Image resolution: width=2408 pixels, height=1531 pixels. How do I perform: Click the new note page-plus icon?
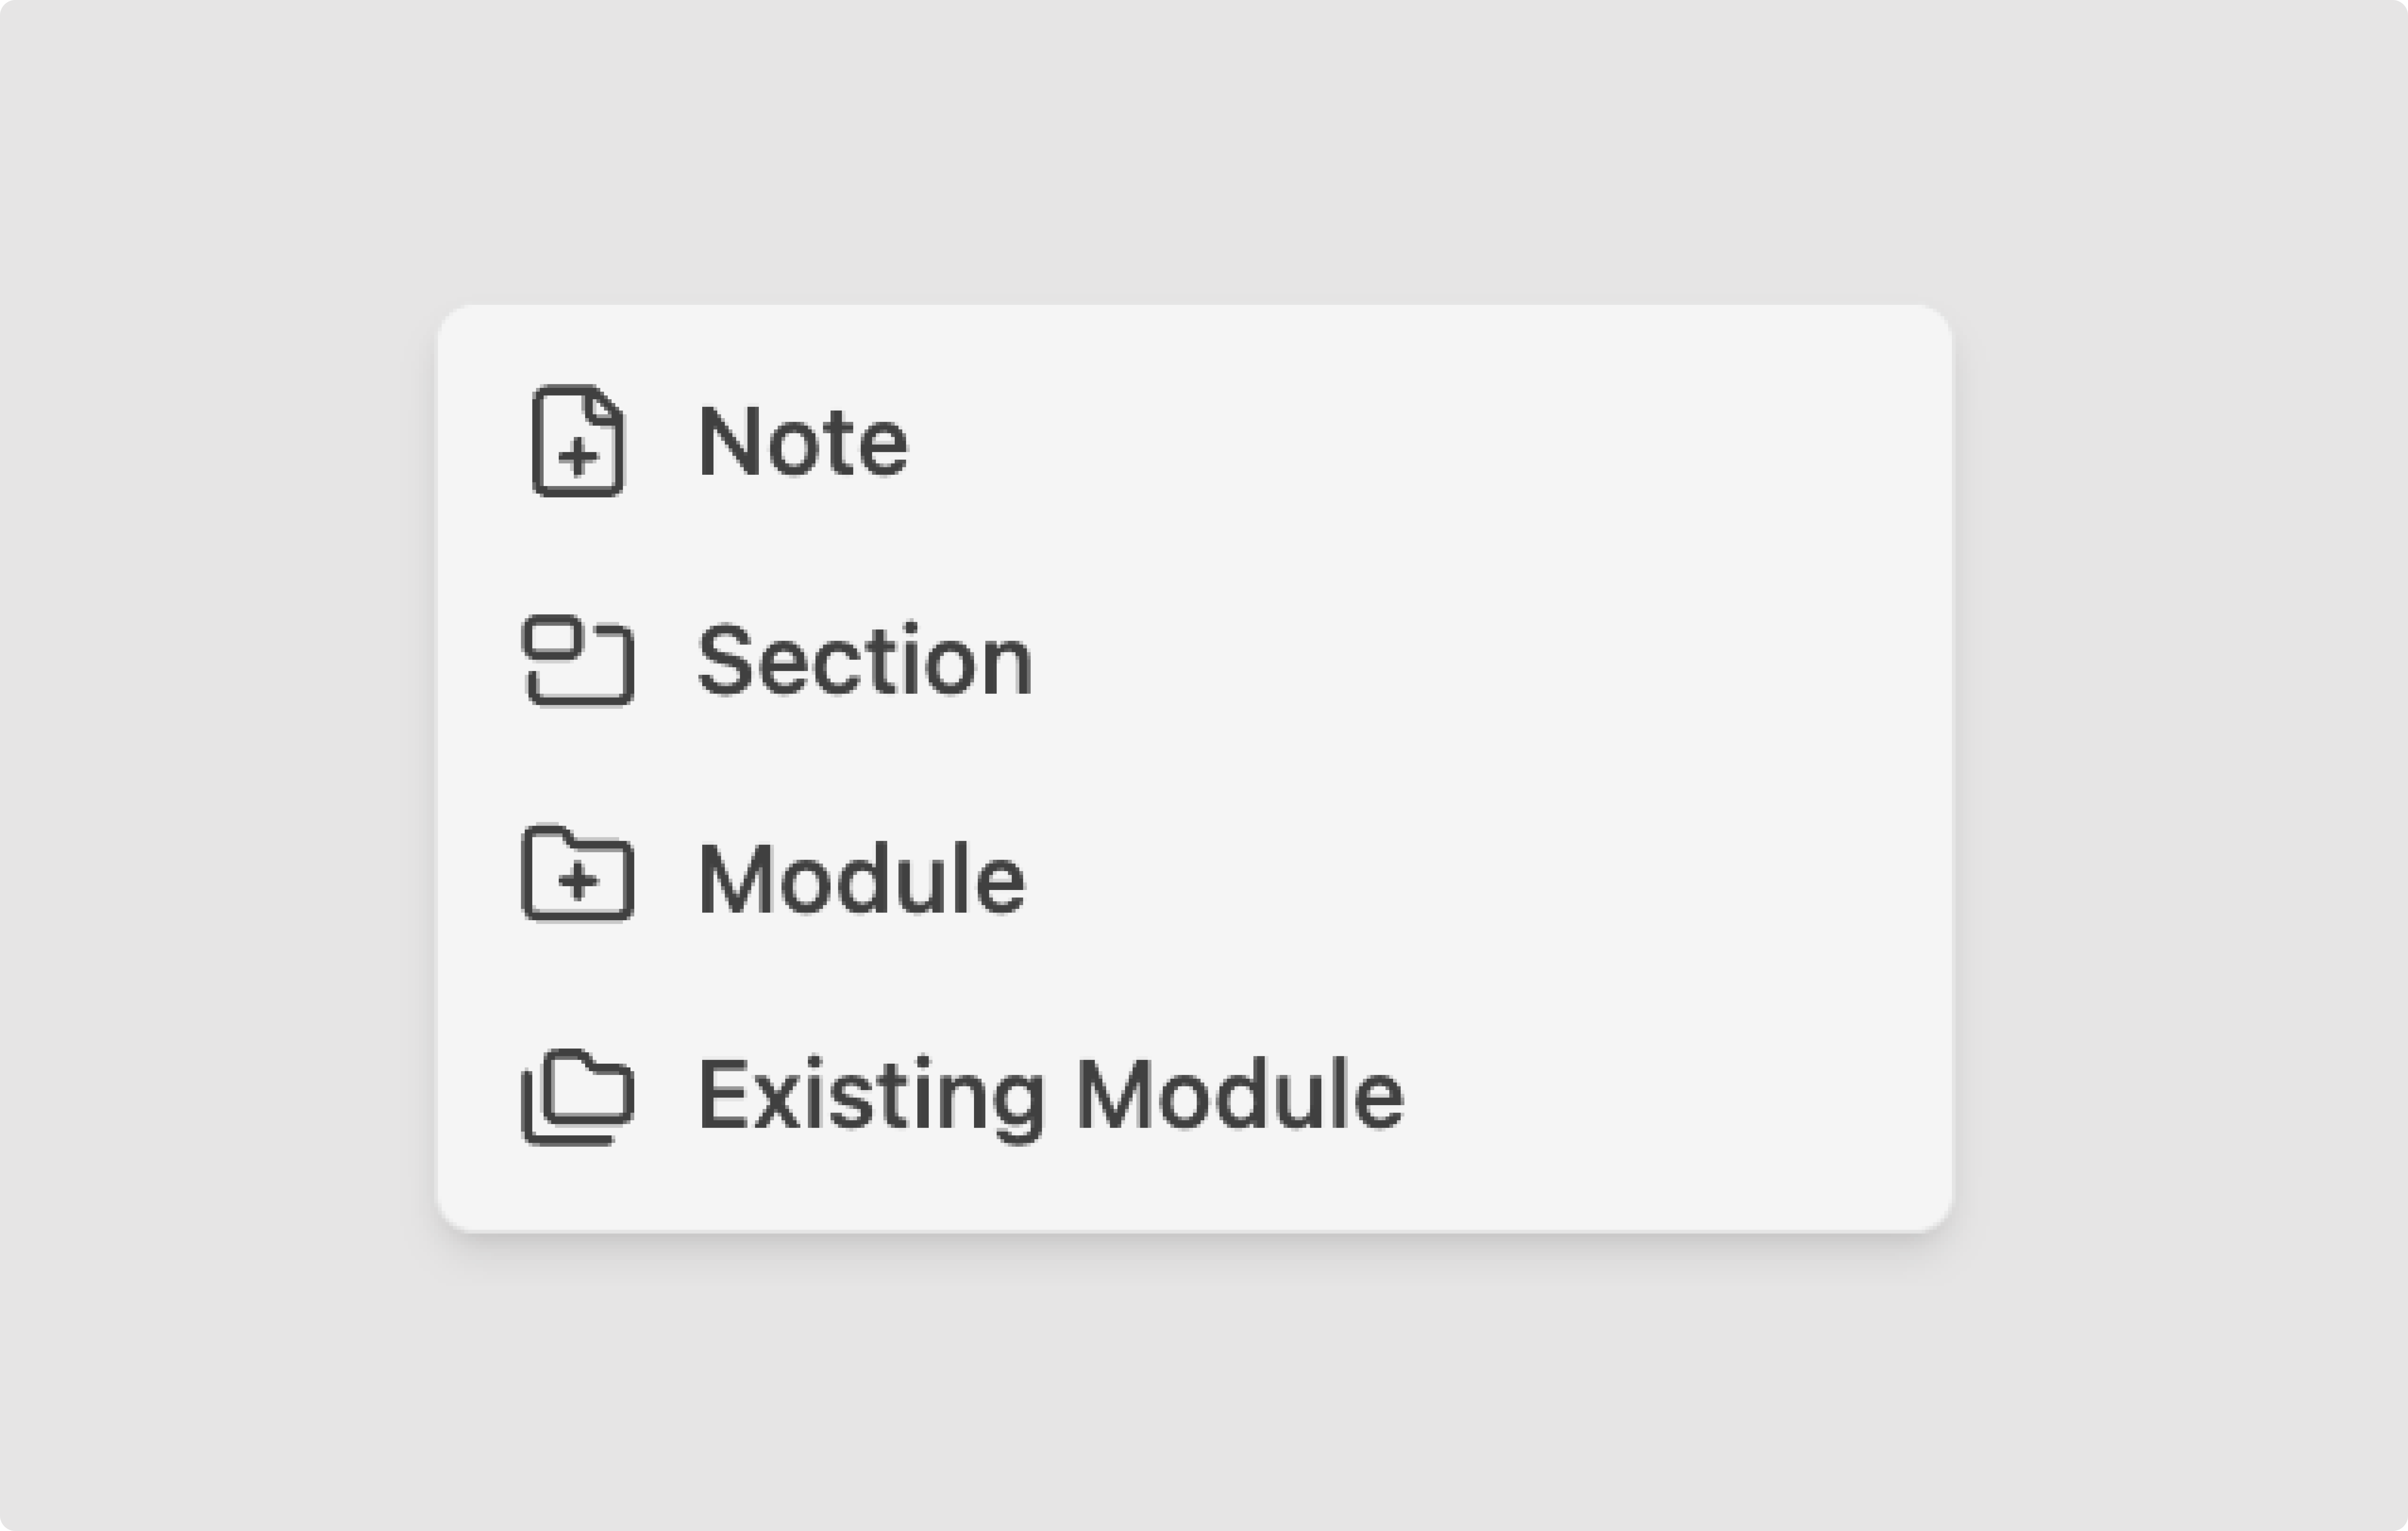tap(578, 440)
